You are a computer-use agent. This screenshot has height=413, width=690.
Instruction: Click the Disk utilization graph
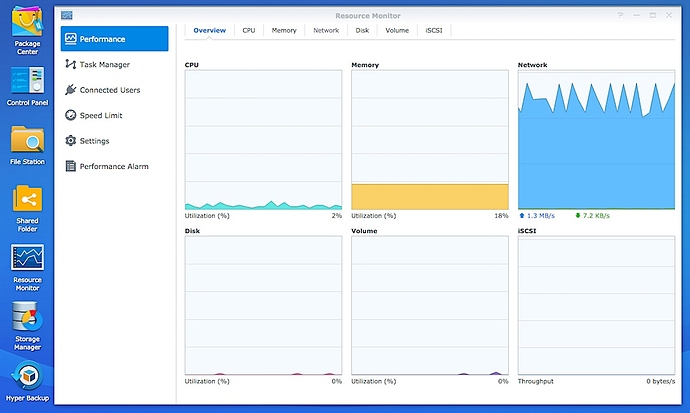pyautogui.click(x=263, y=305)
